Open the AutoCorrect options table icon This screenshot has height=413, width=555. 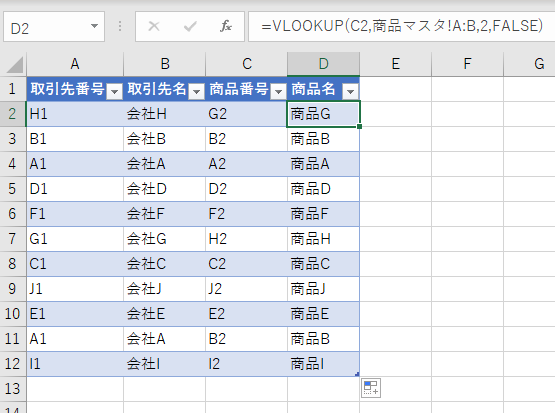(371, 388)
